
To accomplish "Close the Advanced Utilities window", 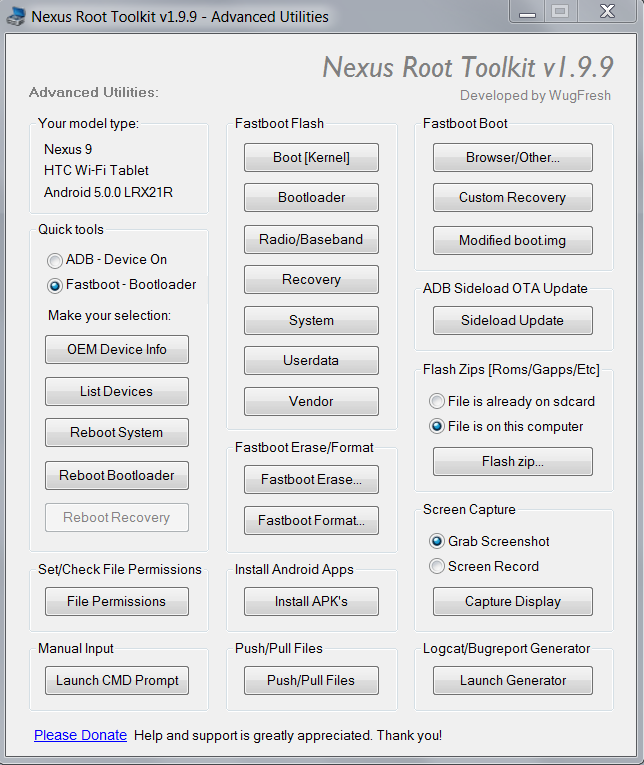I will click(608, 12).
